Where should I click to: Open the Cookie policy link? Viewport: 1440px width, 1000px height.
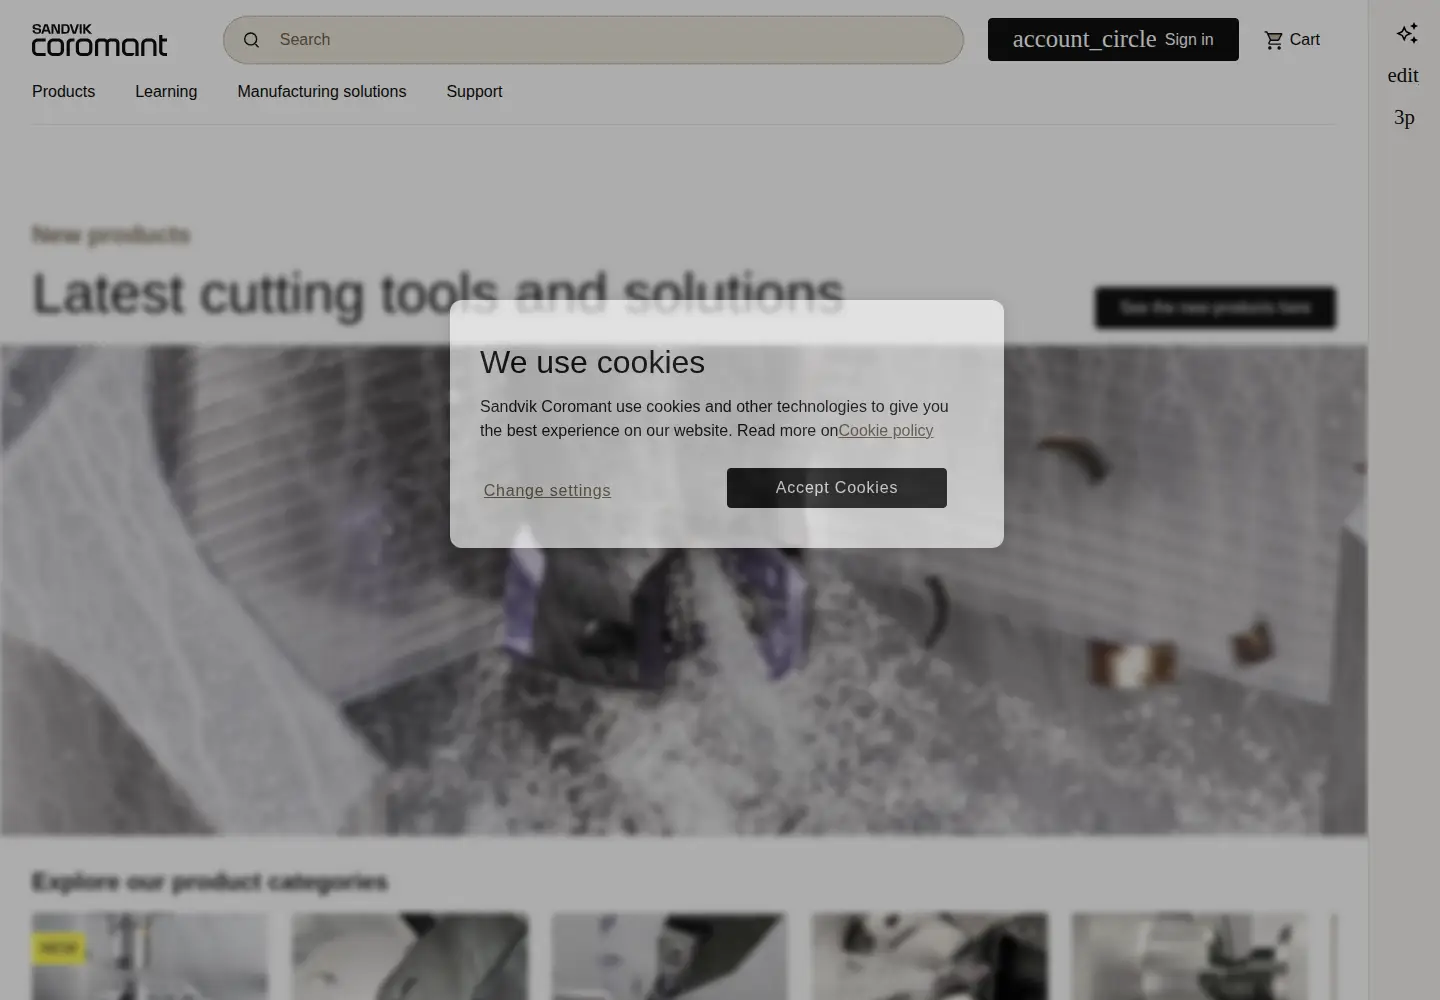(885, 431)
